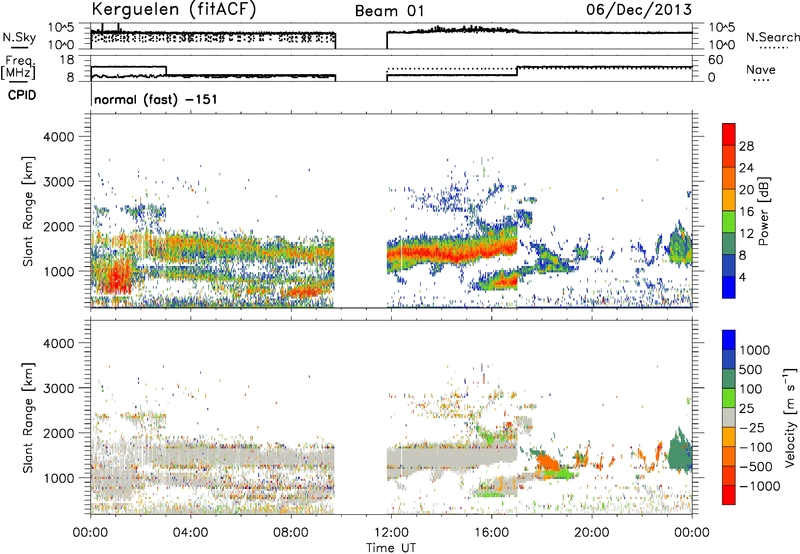Click the "1000" range tick of the velocity panel
Image resolution: width=800 pixels, height=554 pixels.
58,478
